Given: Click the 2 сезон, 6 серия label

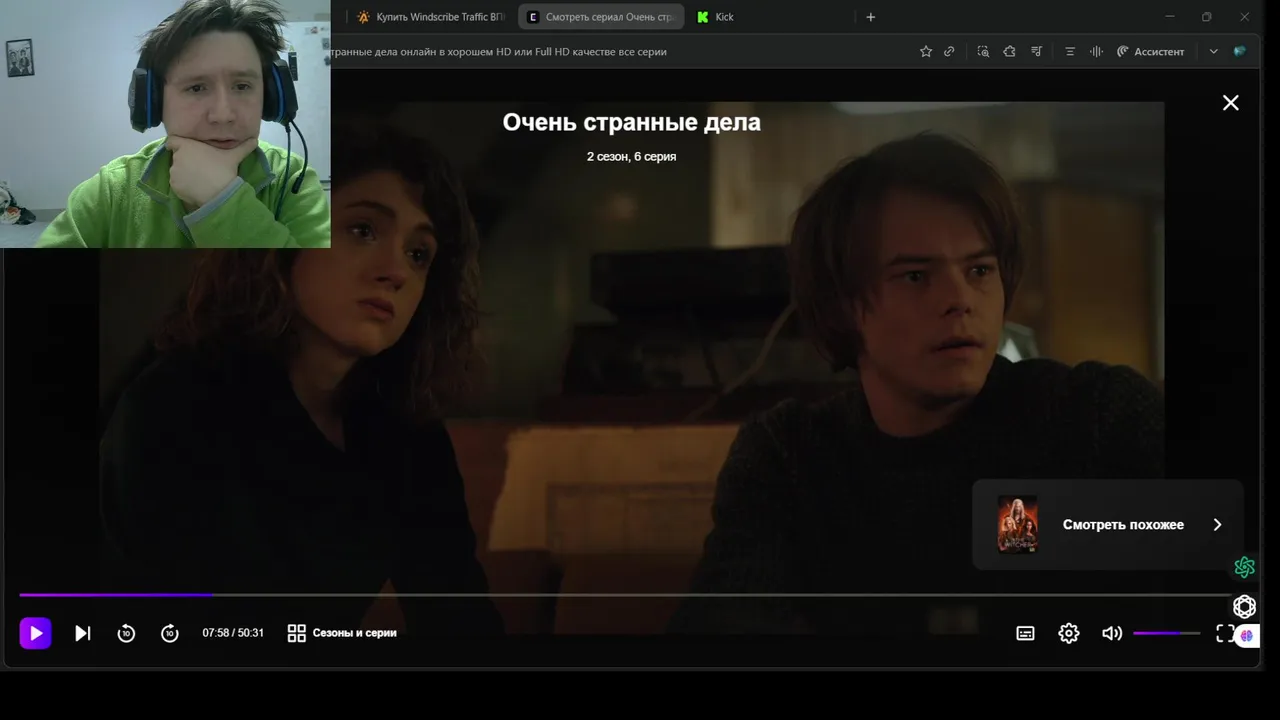Looking at the screenshot, I should coord(631,156).
